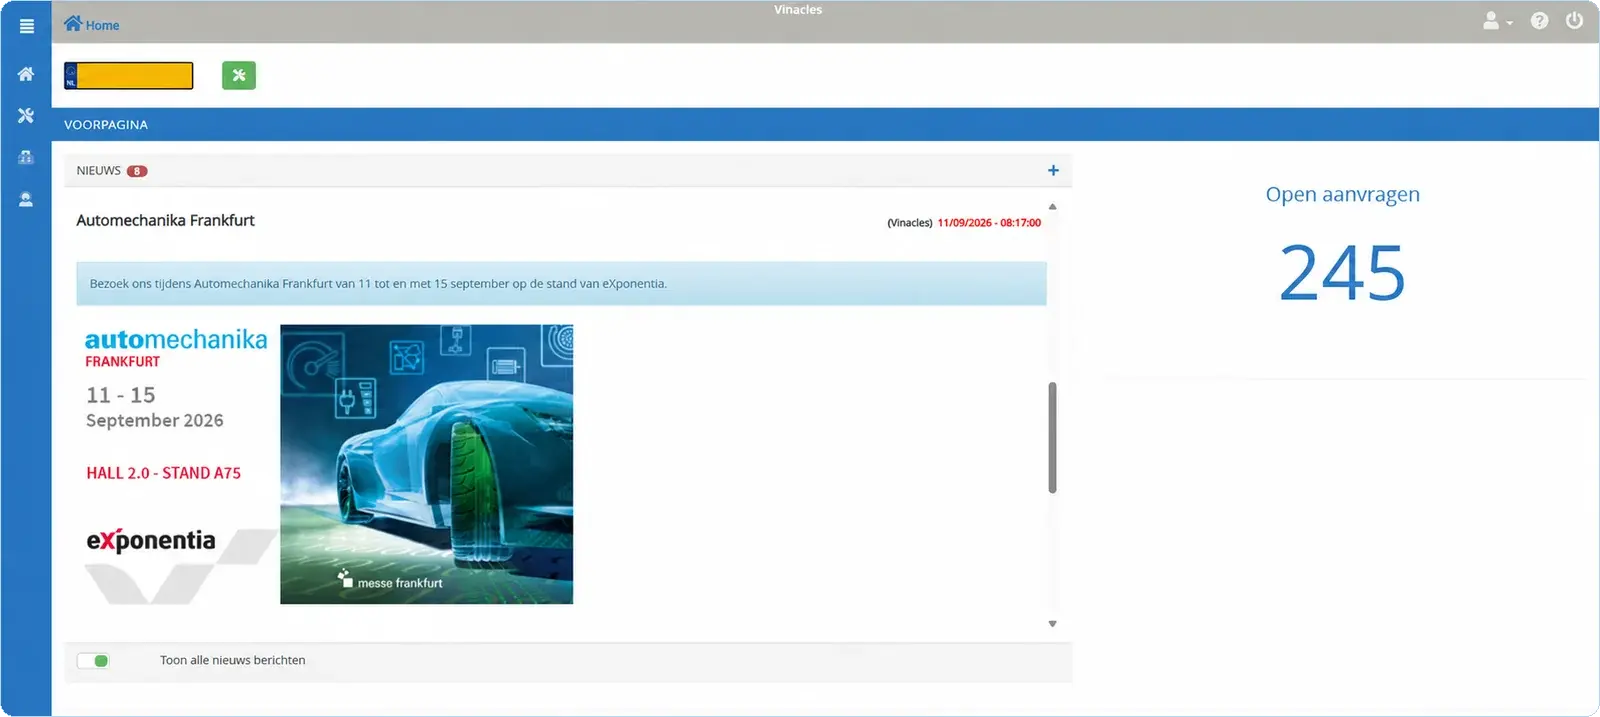Click the 'Automechanika Frankfurt' news title
This screenshot has height=717, width=1600.
point(165,220)
